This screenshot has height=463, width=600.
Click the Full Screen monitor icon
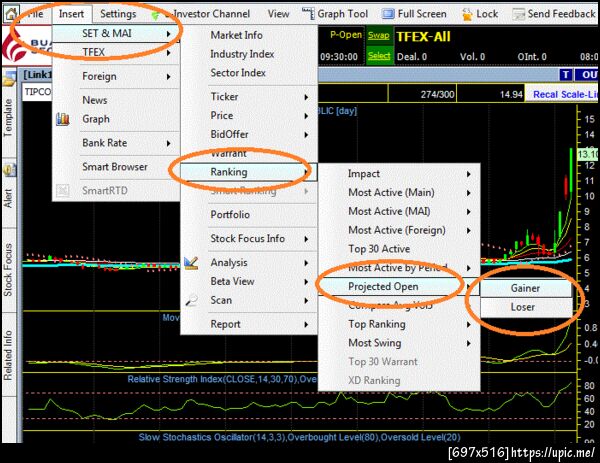click(388, 14)
